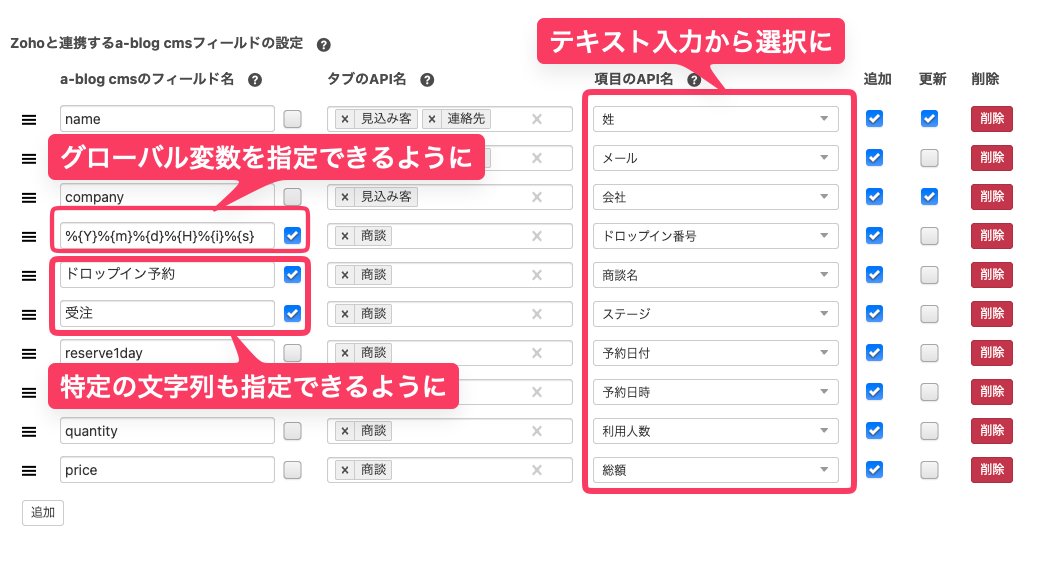
Task: Uncheck 追加 checkbox in 姓 row
Action: (x=874, y=119)
